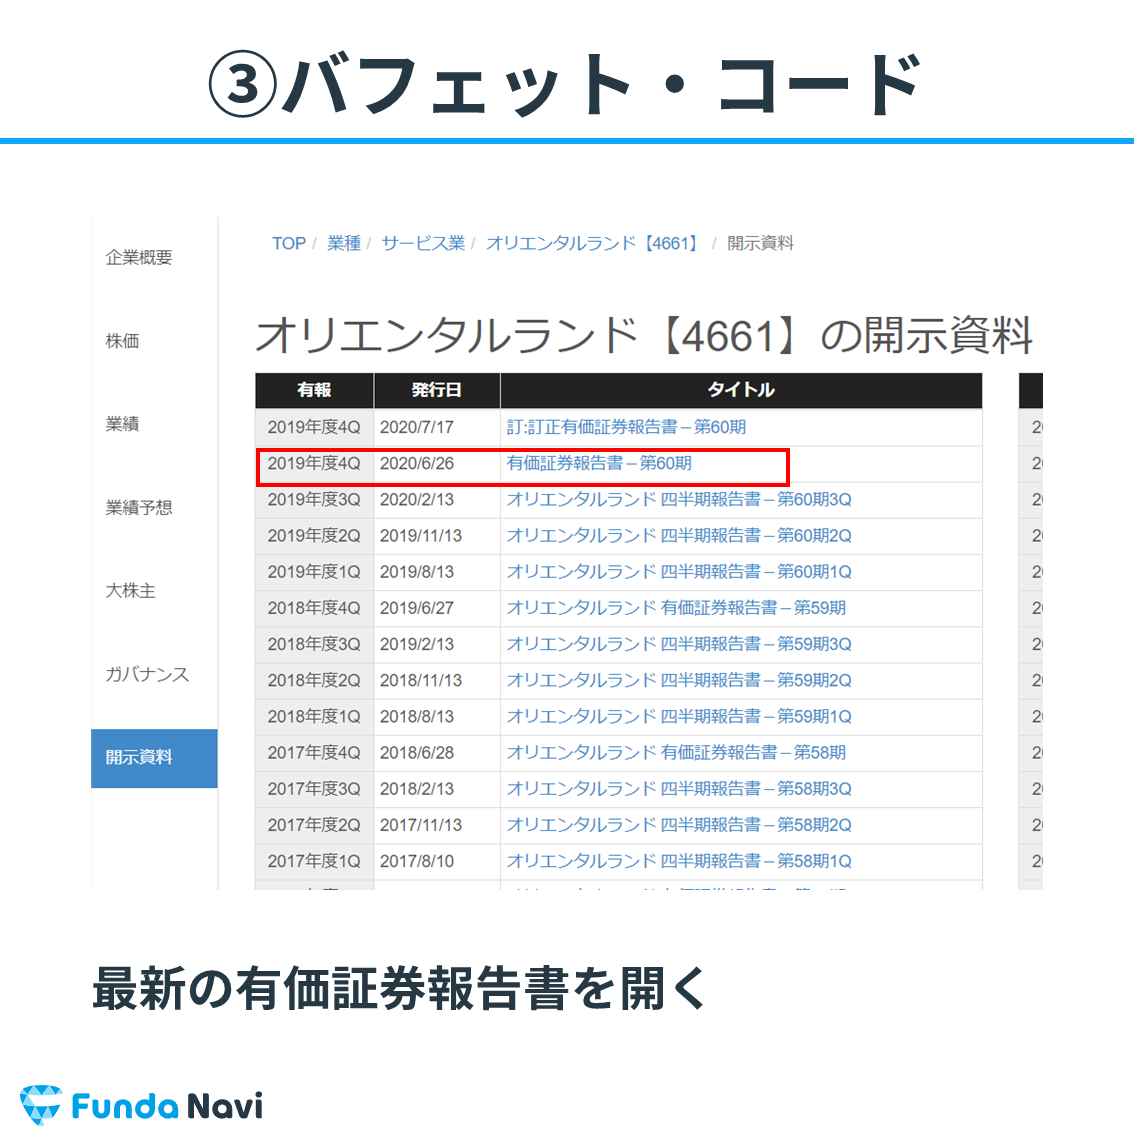The image size is (1134, 1134).
Task: Open 四半期報告書－第58期2Q link
Action: coord(679,825)
